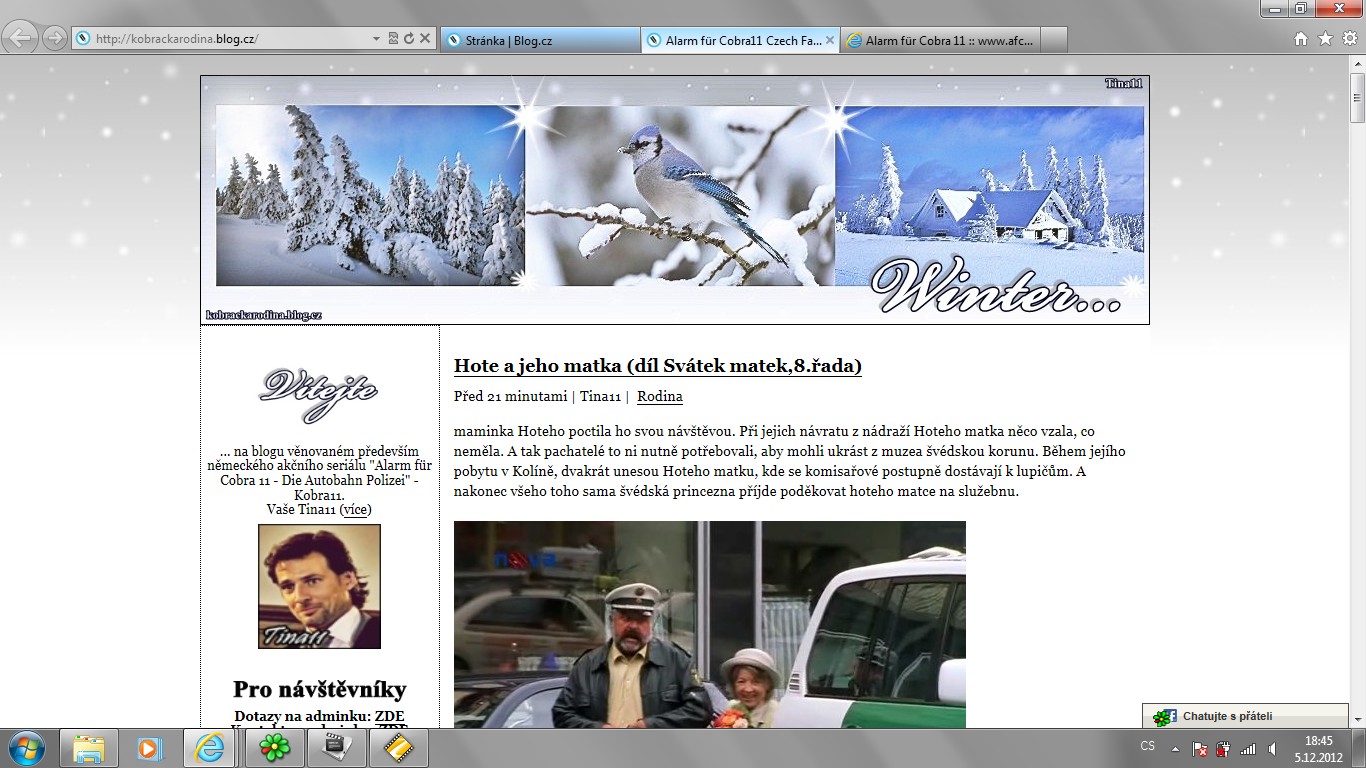Click the battery power plug tray icon

tap(1224, 748)
